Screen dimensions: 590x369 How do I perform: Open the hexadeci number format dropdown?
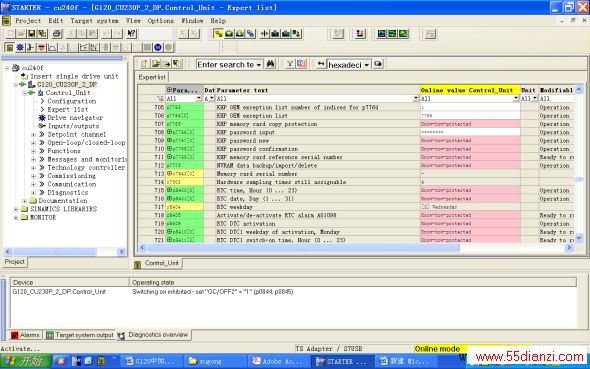tap(366, 65)
